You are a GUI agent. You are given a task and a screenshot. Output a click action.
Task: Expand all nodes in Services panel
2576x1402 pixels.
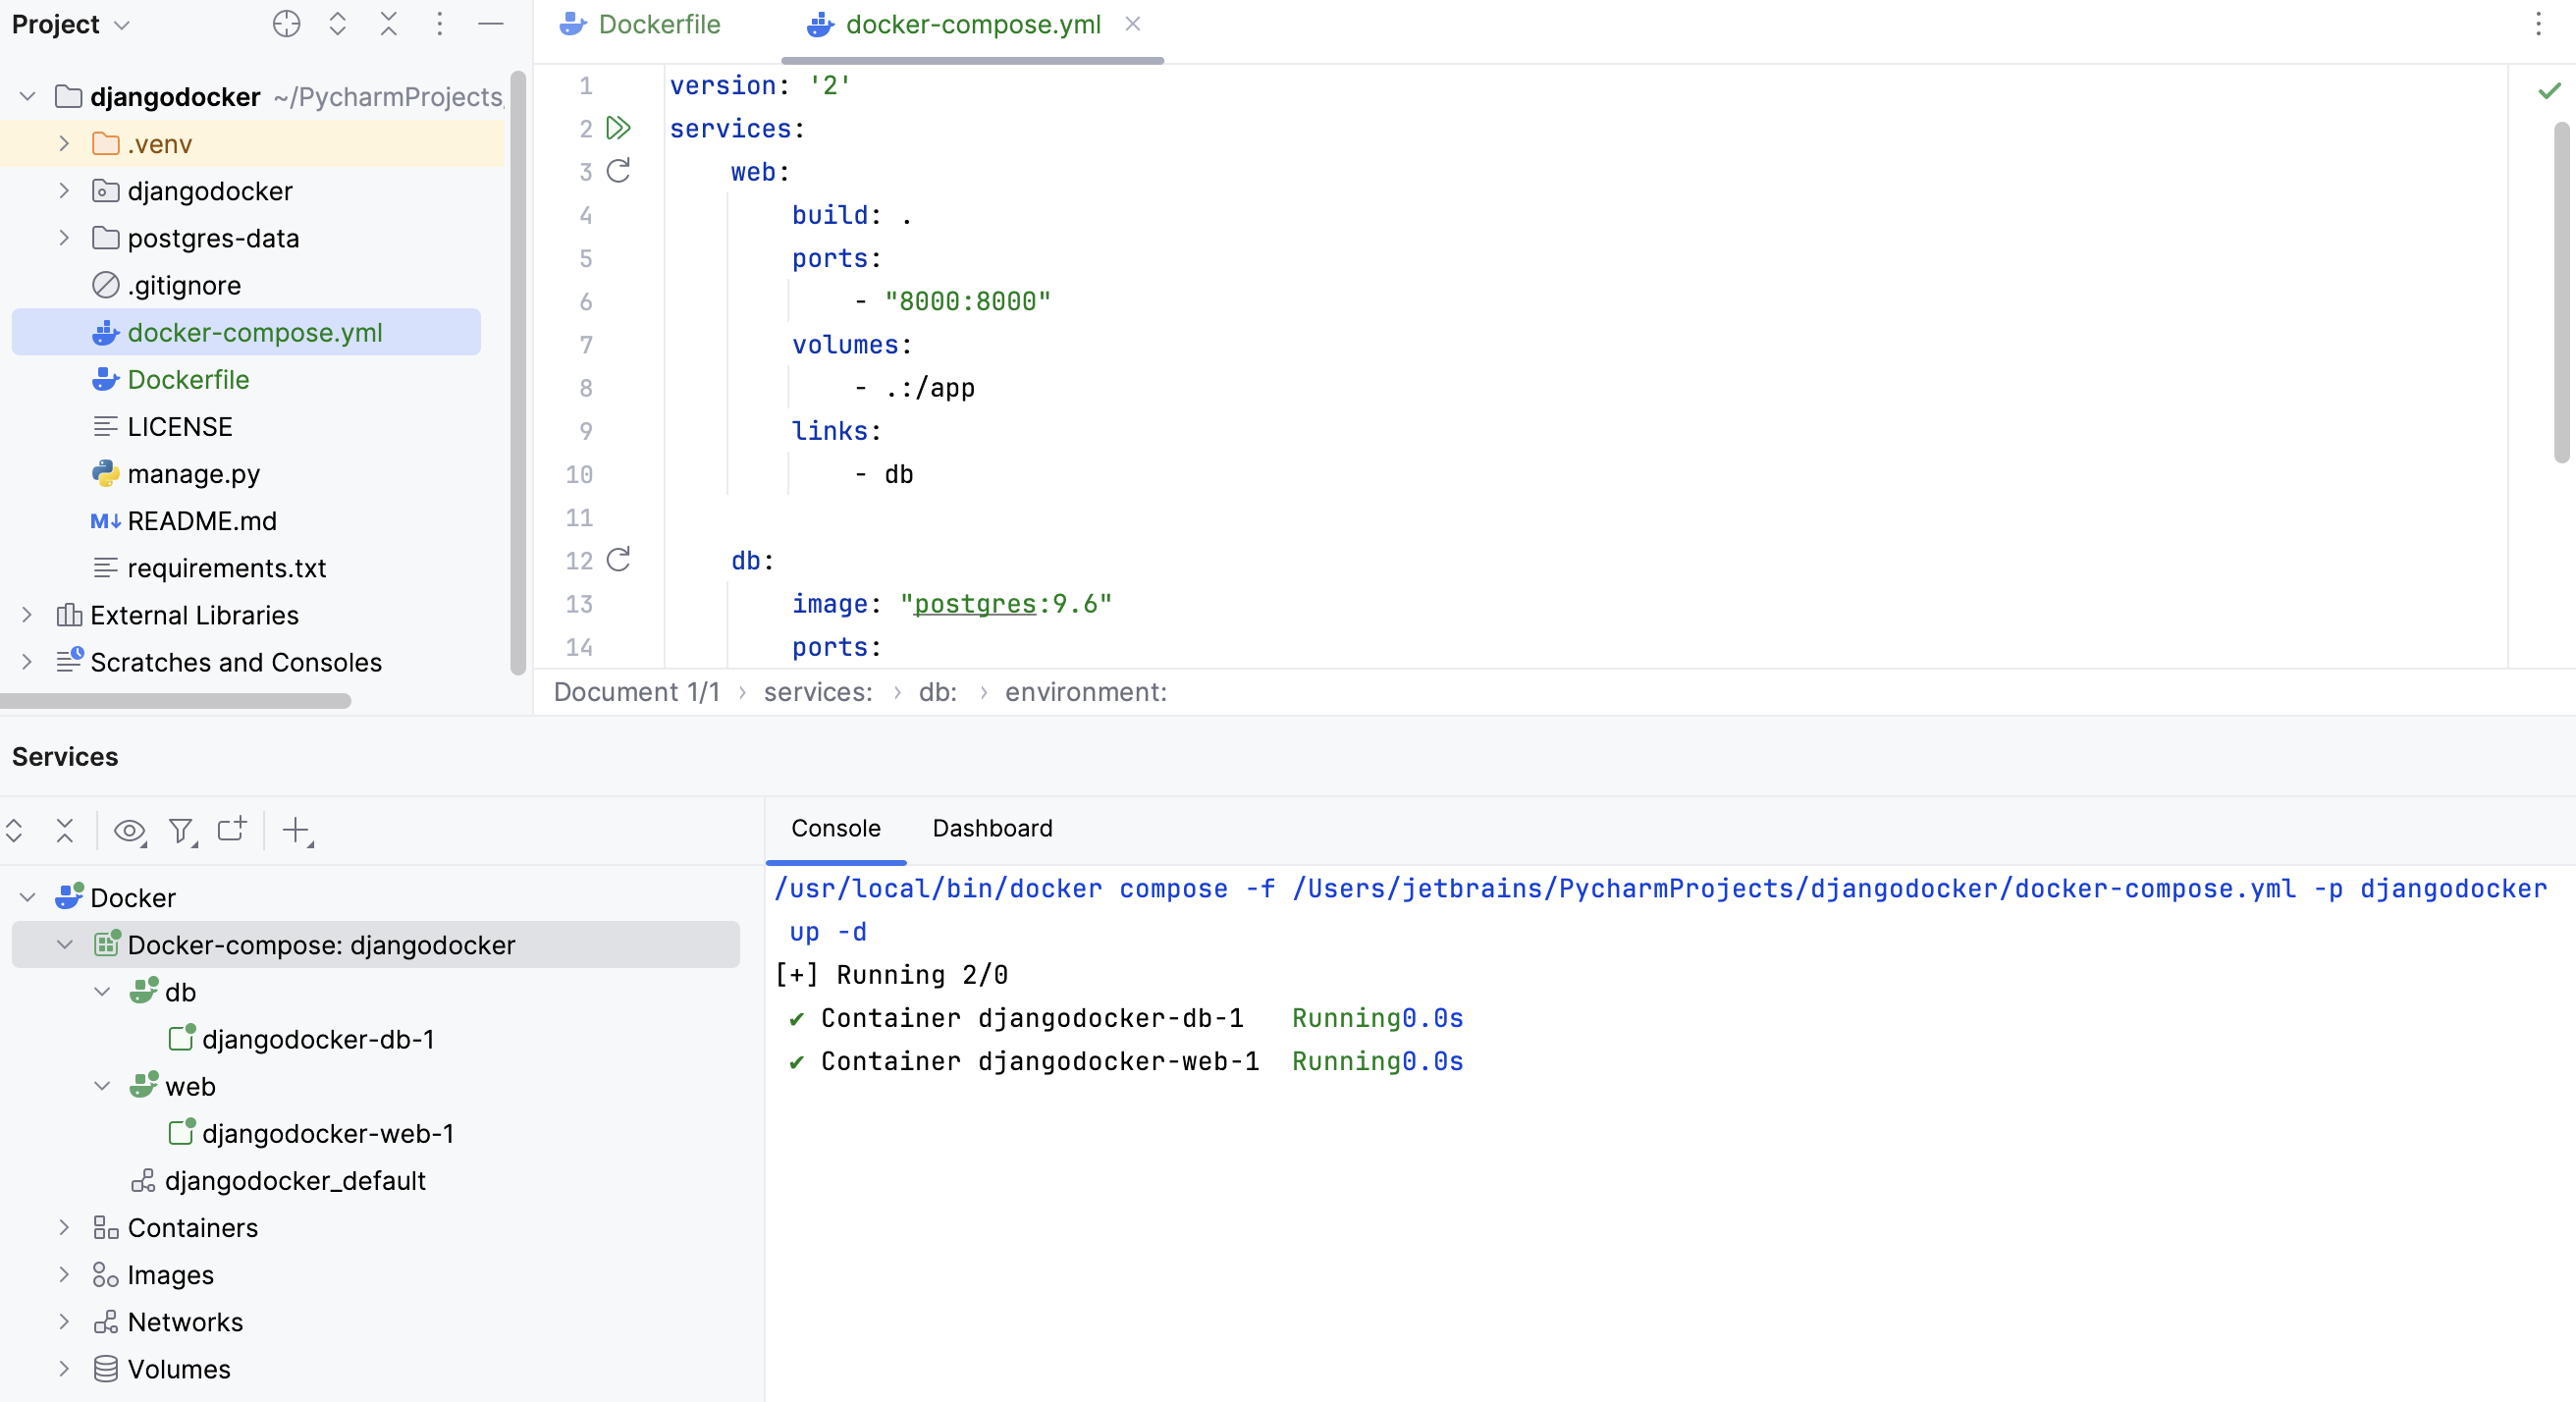click(x=14, y=831)
